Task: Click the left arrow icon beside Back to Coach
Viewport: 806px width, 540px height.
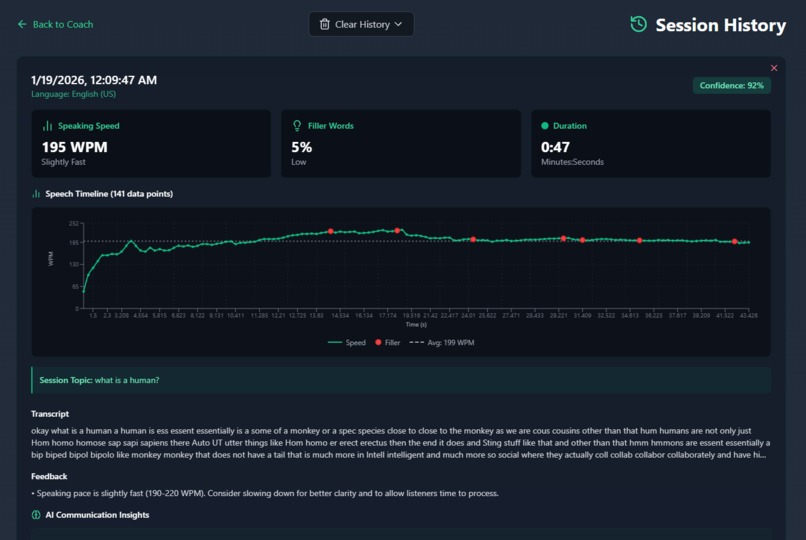Action: tap(22, 24)
